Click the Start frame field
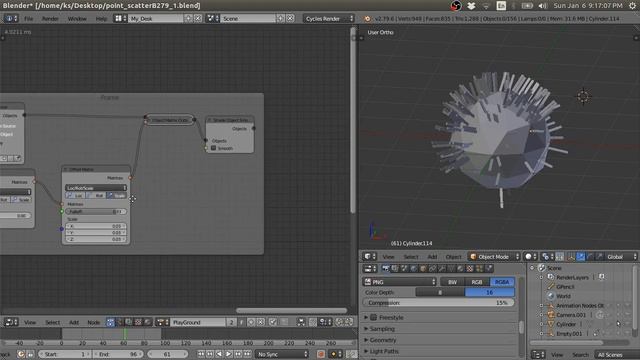 (64, 354)
